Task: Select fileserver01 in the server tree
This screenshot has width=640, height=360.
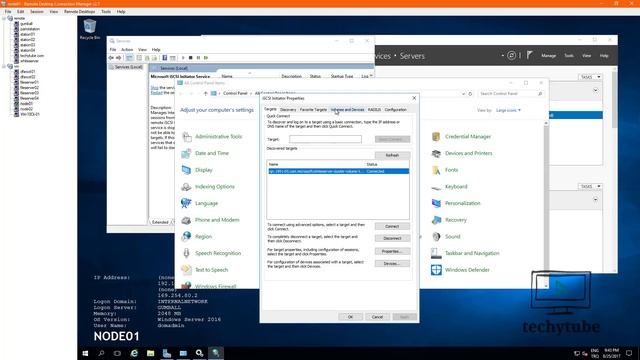Action: [29, 82]
